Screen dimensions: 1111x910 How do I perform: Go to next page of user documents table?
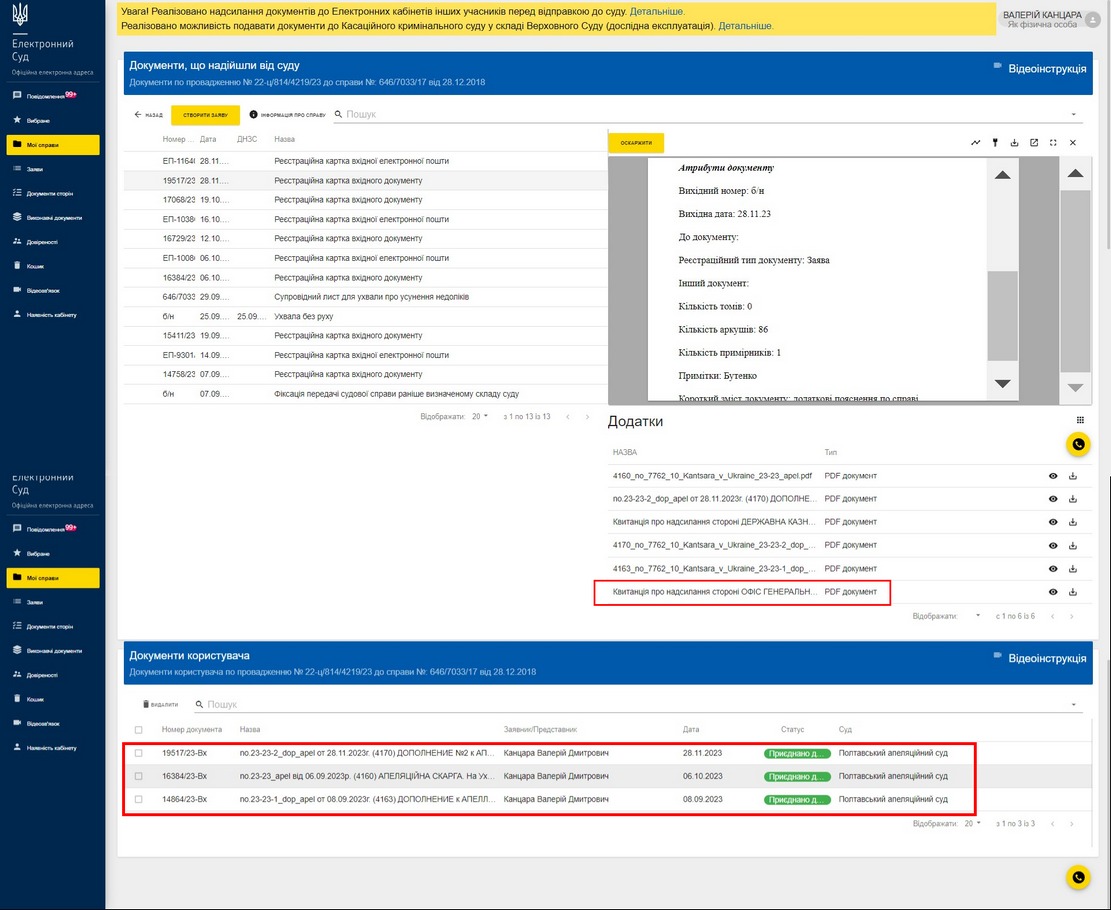tap(1071, 824)
